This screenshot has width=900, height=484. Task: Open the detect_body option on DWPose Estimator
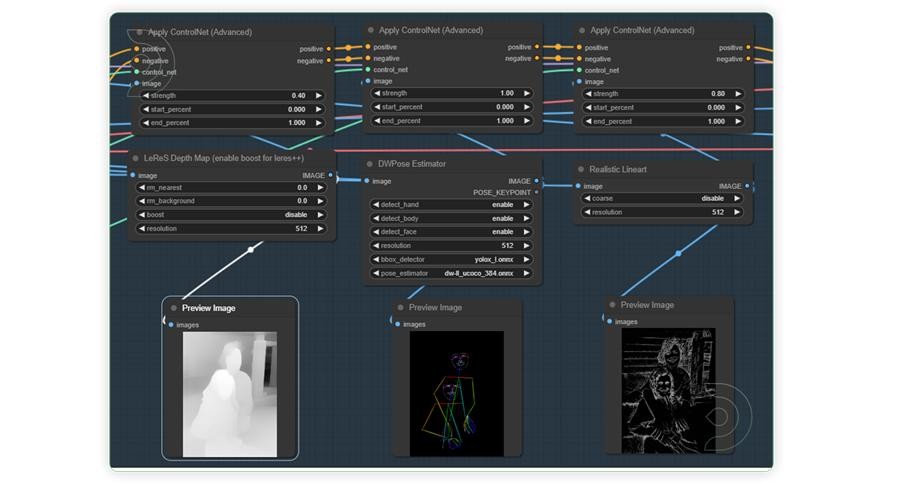pos(451,218)
